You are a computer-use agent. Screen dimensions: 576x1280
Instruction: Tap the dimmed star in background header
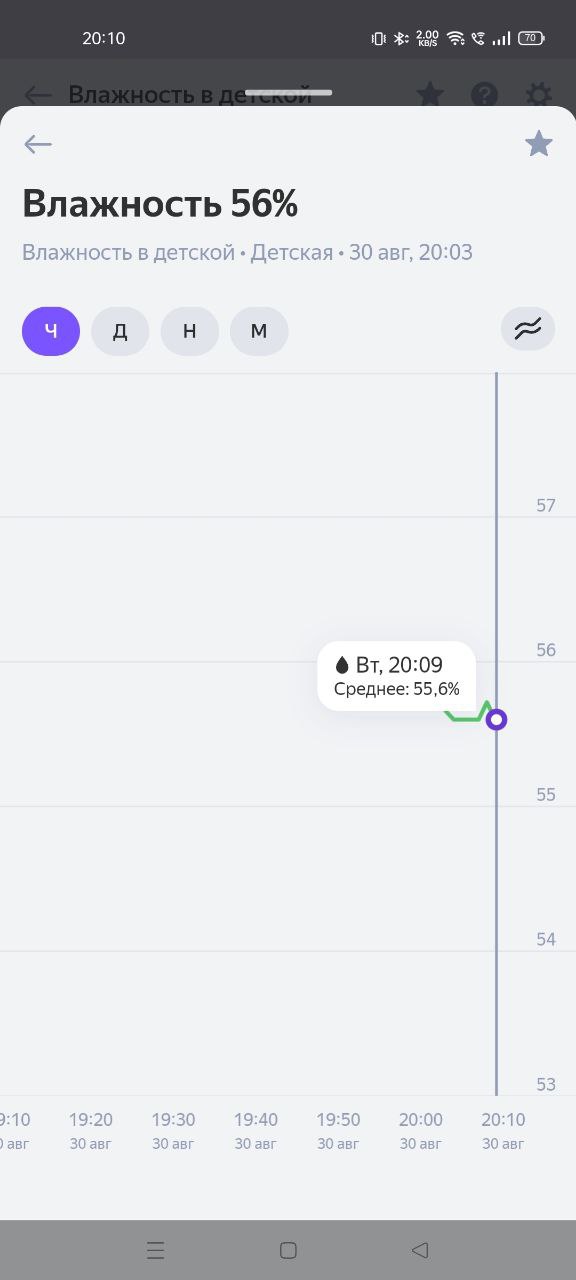click(x=430, y=95)
